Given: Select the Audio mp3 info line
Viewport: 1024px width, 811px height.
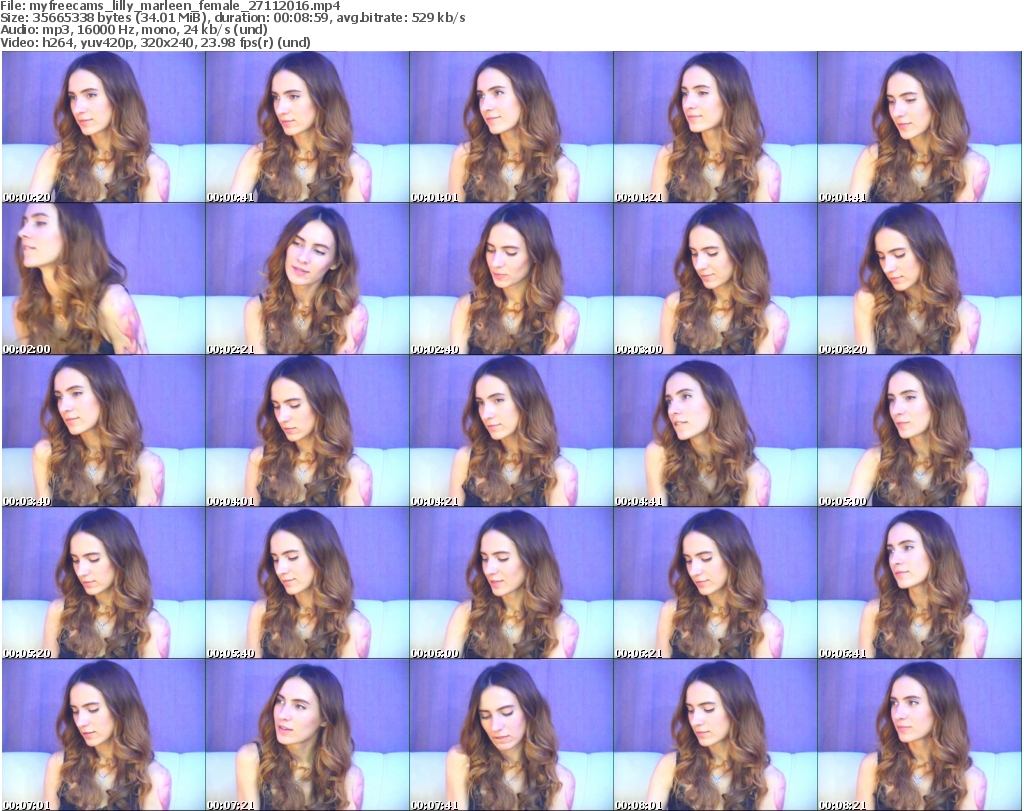Looking at the screenshot, I should pyautogui.click(x=134, y=30).
